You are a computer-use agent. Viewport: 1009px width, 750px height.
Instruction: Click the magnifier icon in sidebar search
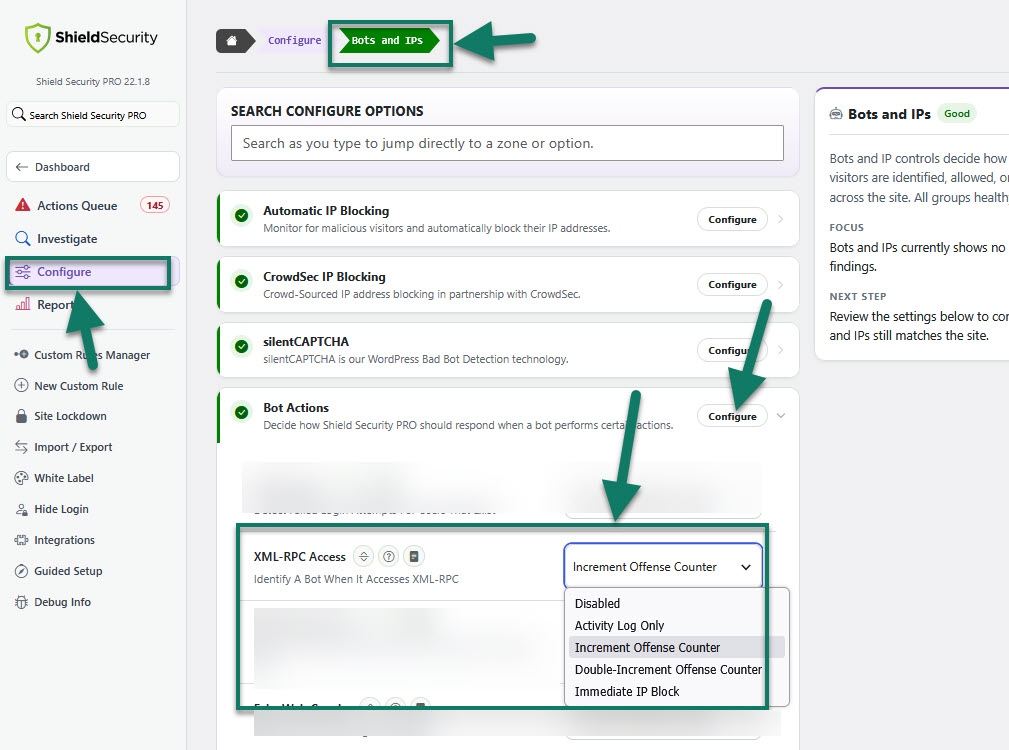tap(19, 114)
